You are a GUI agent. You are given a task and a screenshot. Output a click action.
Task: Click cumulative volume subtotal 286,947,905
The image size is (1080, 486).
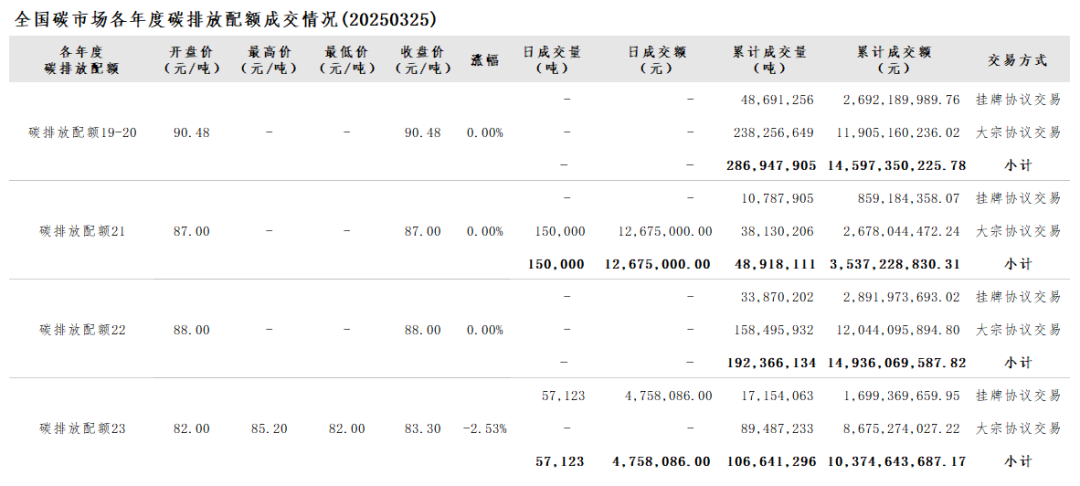tap(770, 165)
